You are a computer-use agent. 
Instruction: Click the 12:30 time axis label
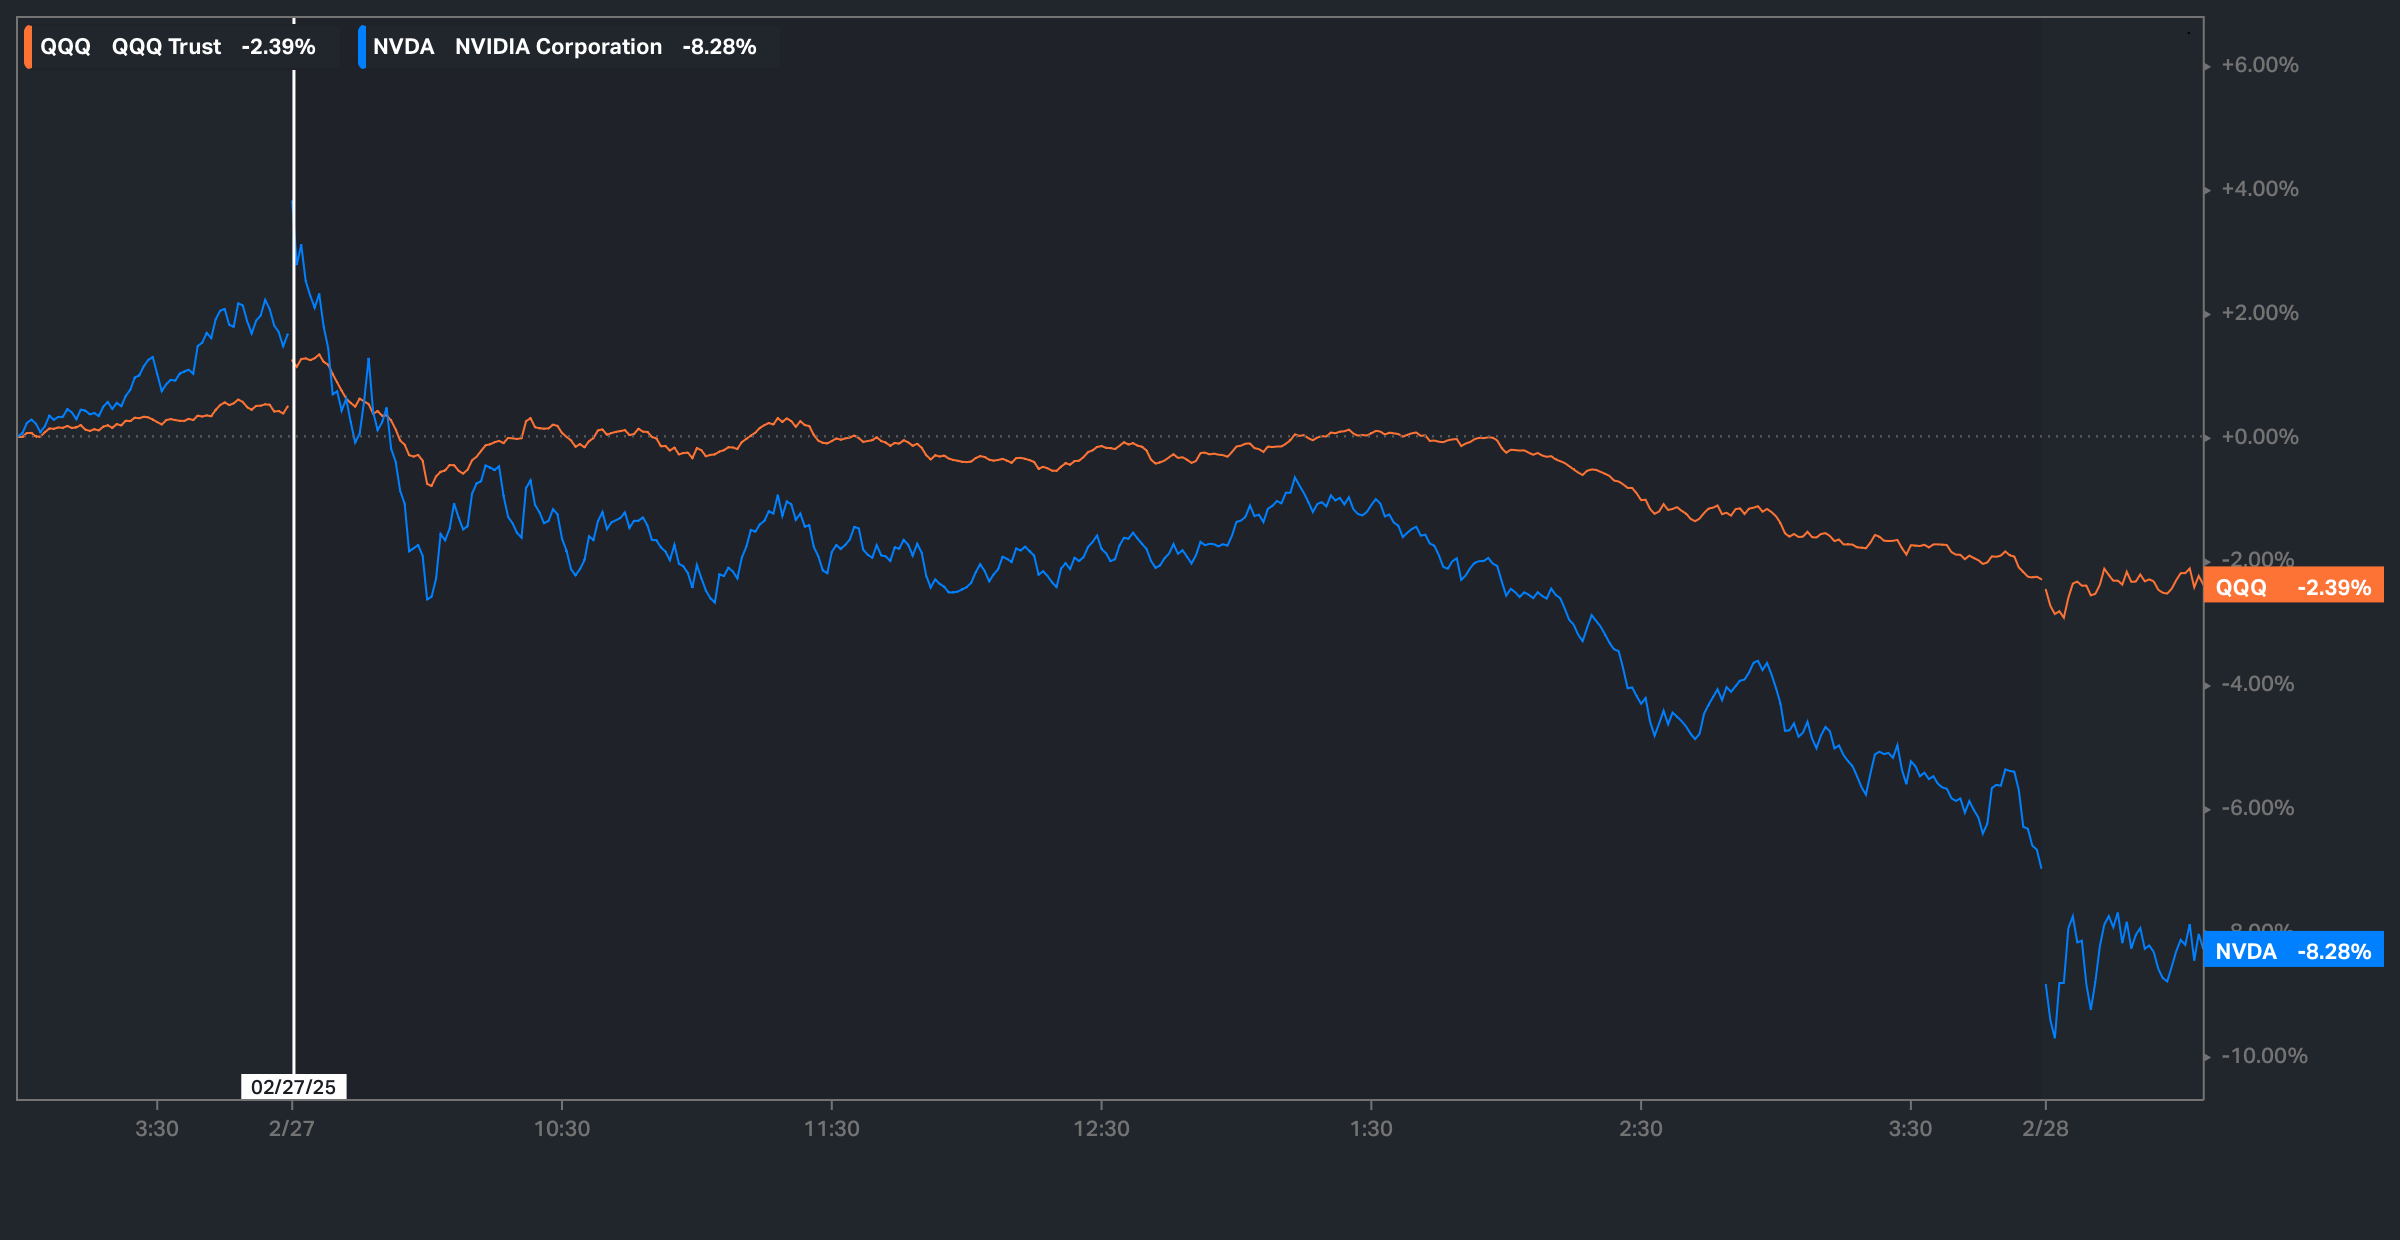tap(1101, 1129)
